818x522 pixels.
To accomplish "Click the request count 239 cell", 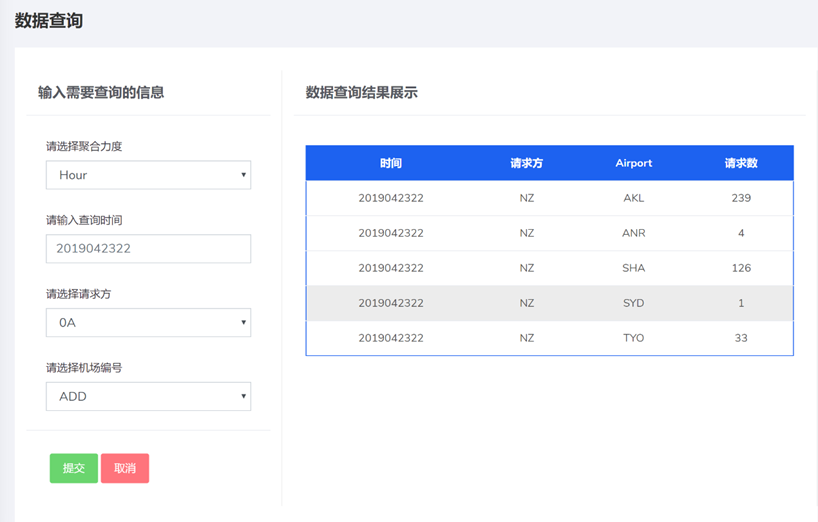I will [741, 198].
